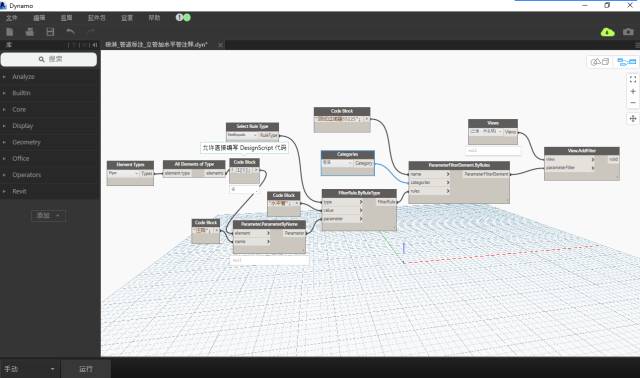Click the rules input port of ParameterFilterElement.ByRules
Screen dimensions: 640x378
click(430, 191)
